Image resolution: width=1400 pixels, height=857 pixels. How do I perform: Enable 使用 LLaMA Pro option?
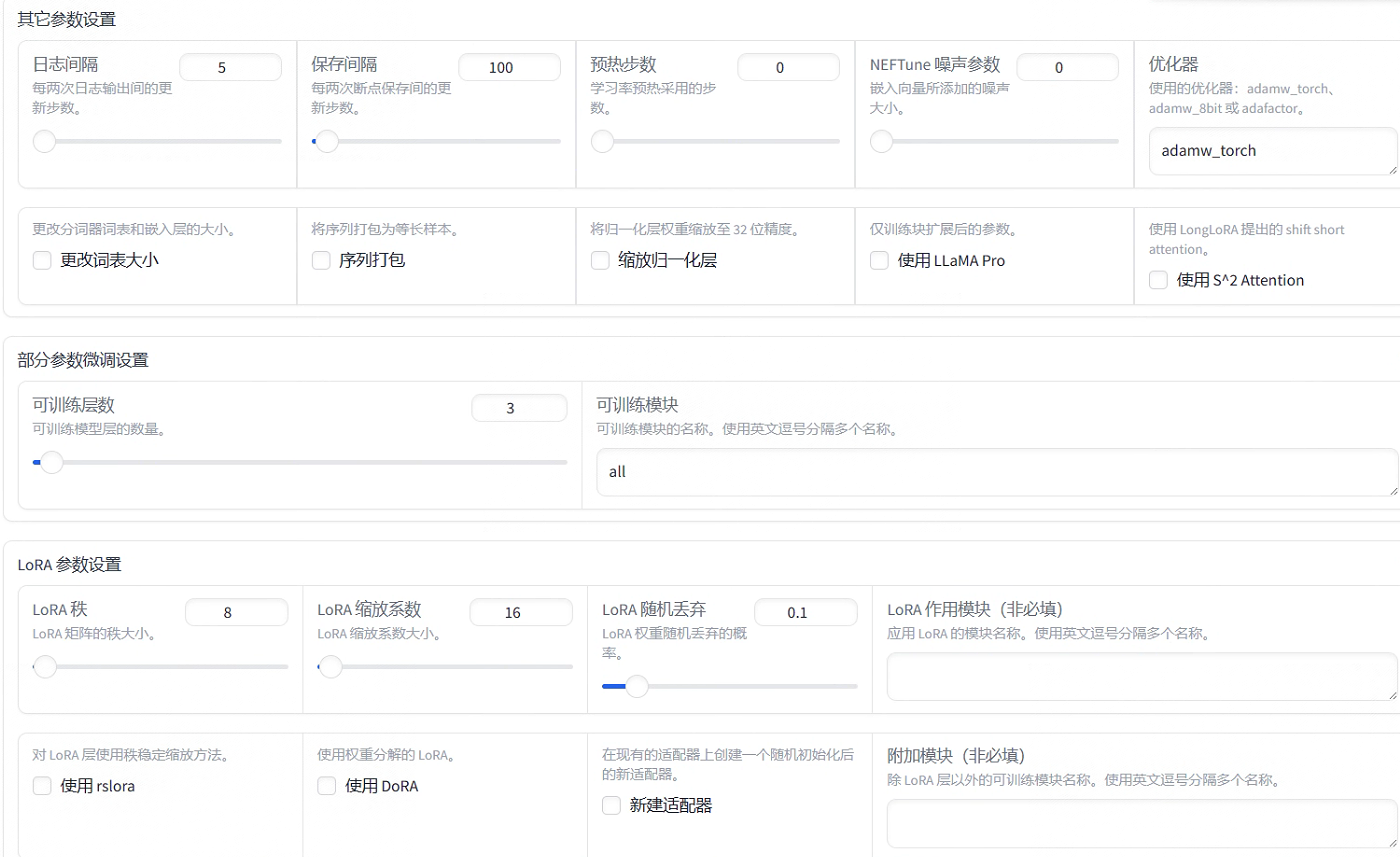(879, 261)
